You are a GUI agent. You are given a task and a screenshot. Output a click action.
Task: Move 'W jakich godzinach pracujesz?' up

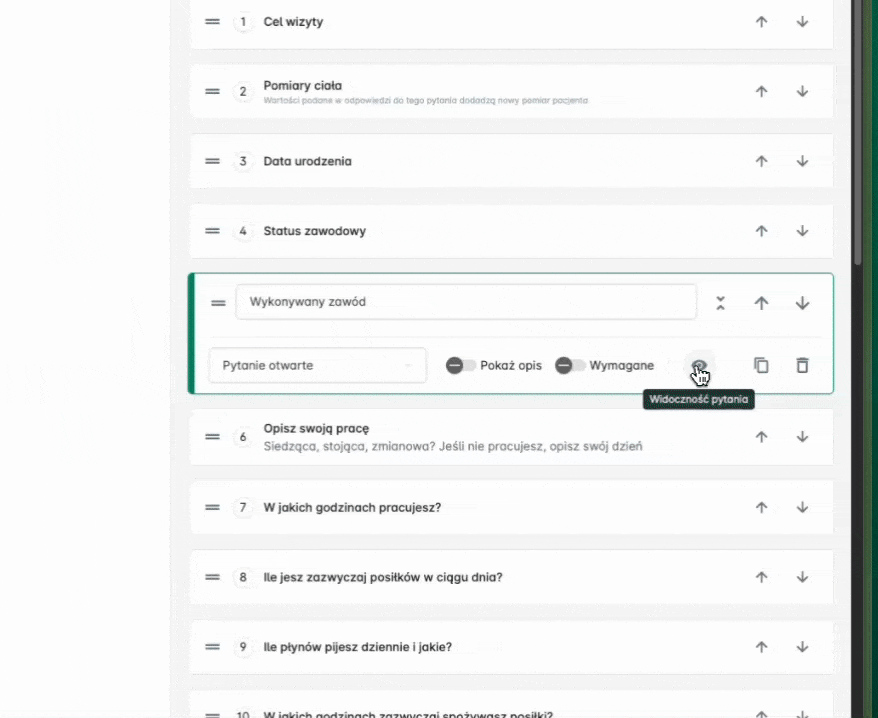(761, 507)
